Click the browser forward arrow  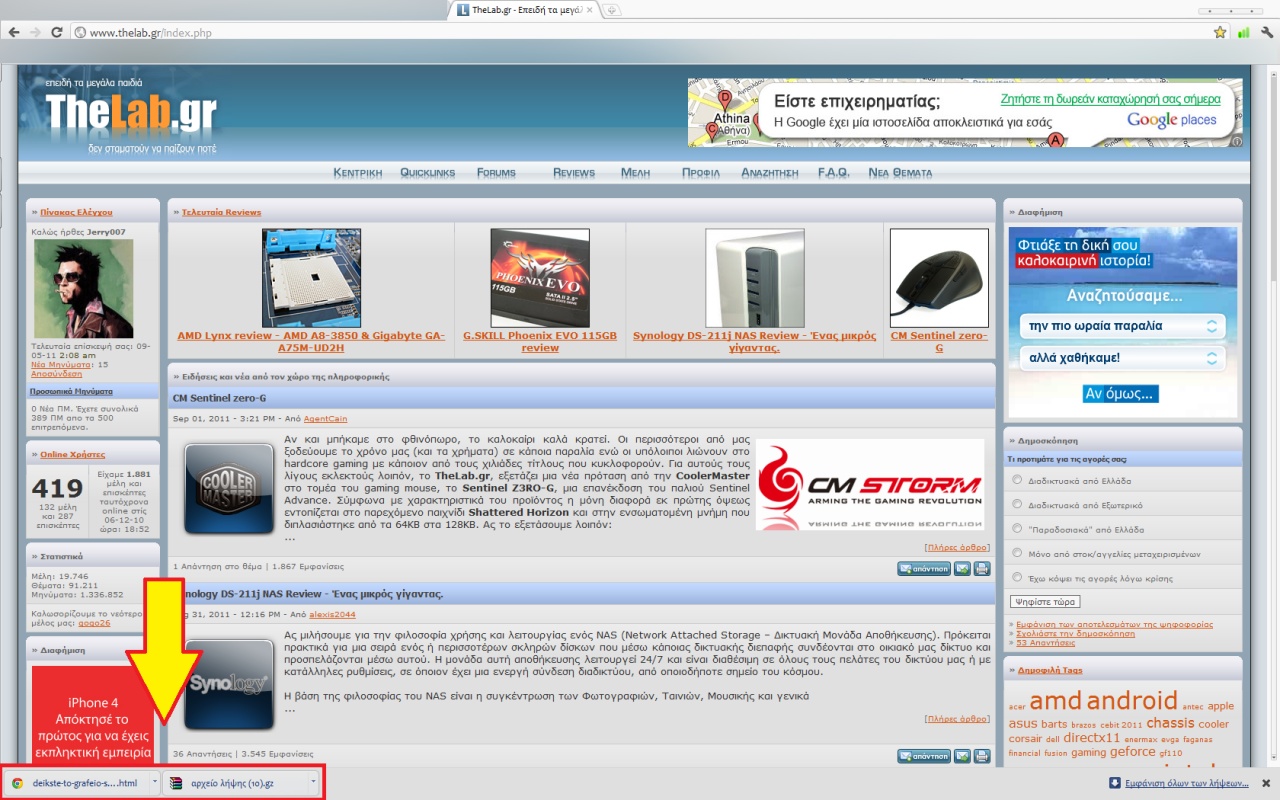(x=35, y=32)
